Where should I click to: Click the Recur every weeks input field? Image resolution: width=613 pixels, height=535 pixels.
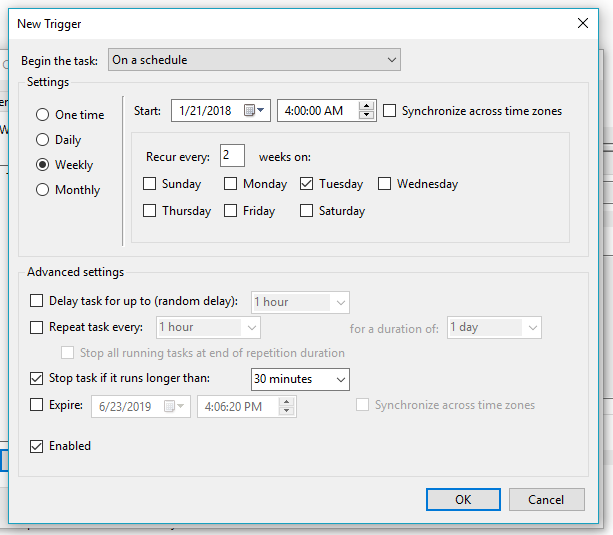click(232, 156)
